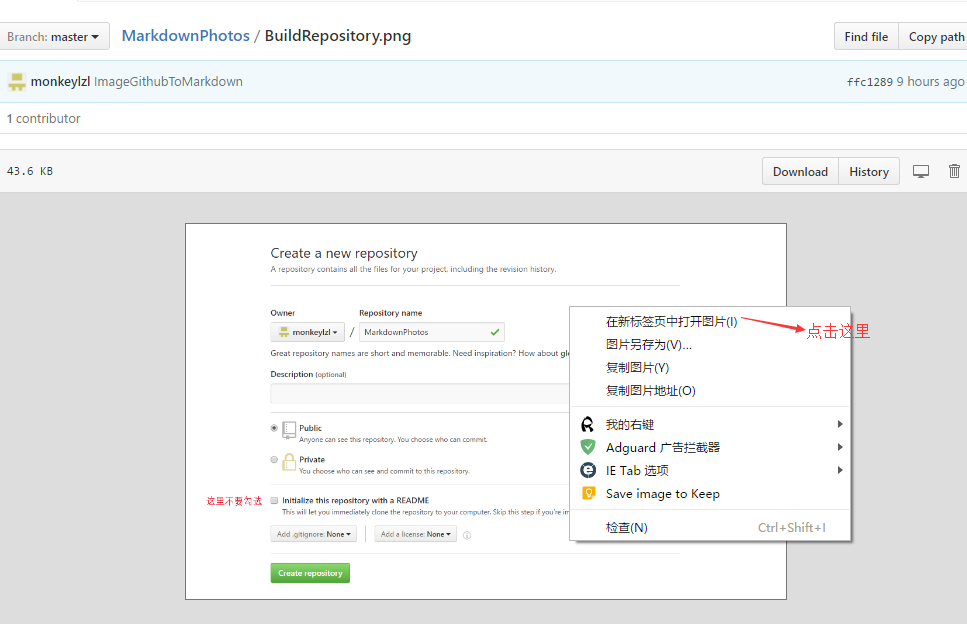Click the IE Tab extension icon

pyautogui.click(x=588, y=470)
